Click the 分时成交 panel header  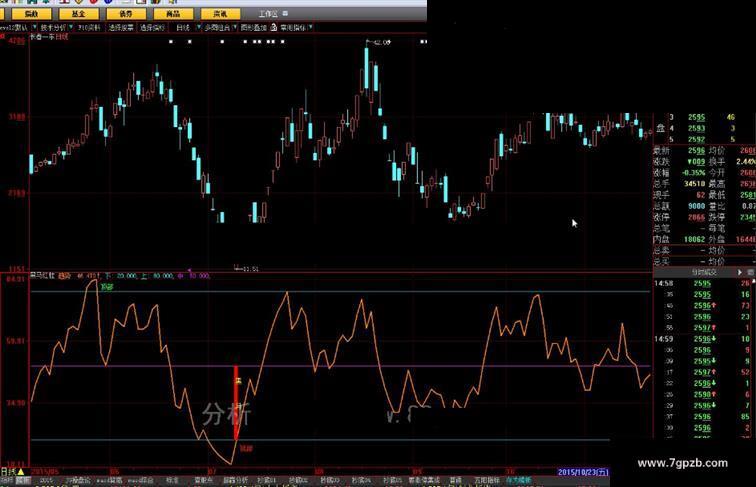tap(704, 272)
